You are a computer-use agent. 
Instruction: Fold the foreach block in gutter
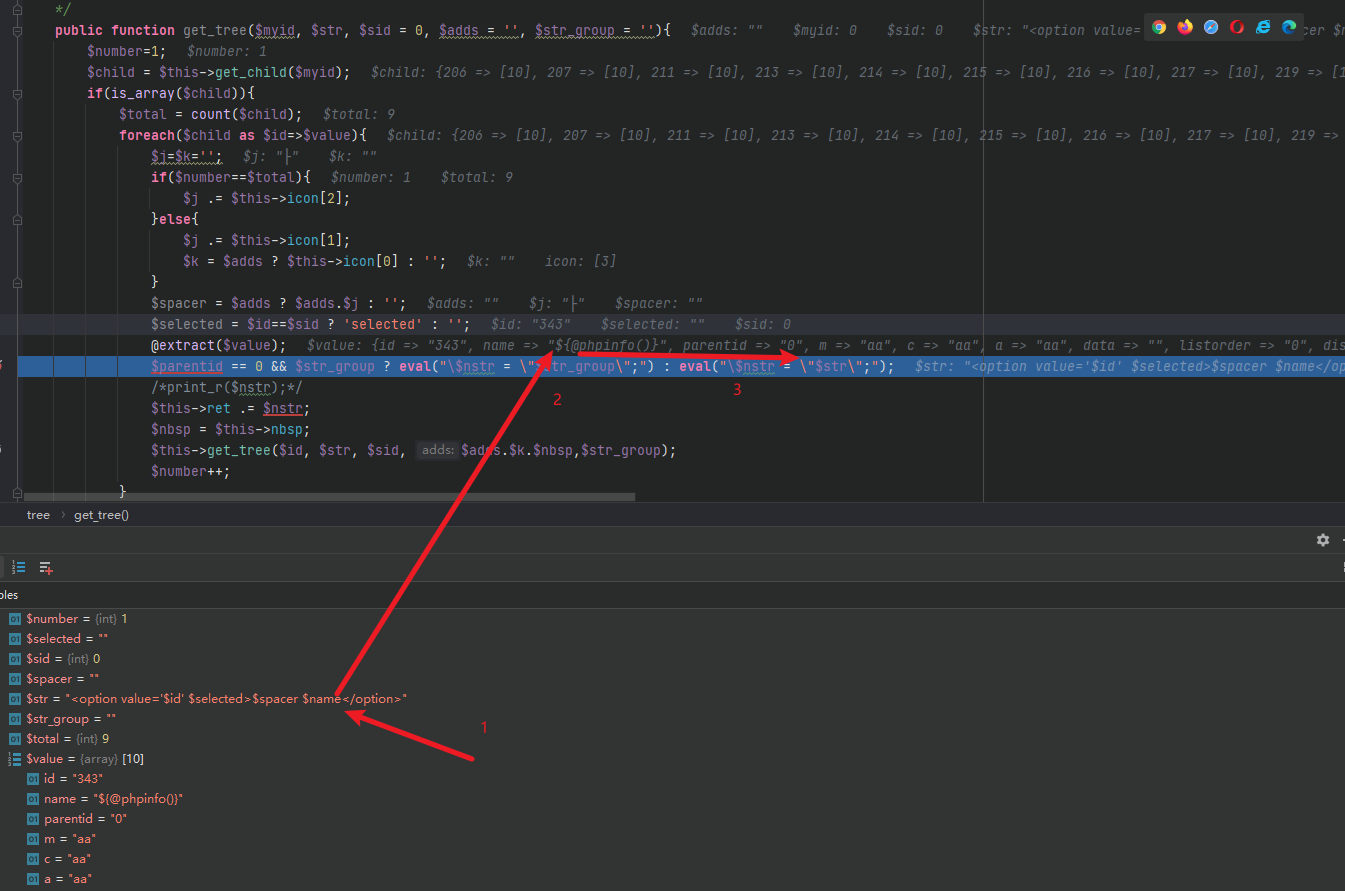tap(18, 135)
